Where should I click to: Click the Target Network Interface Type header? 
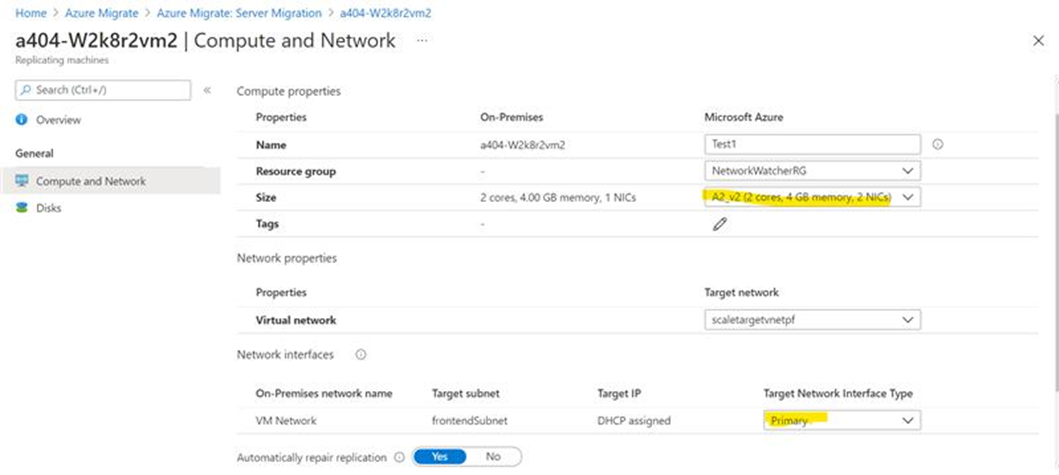point(837,393)
